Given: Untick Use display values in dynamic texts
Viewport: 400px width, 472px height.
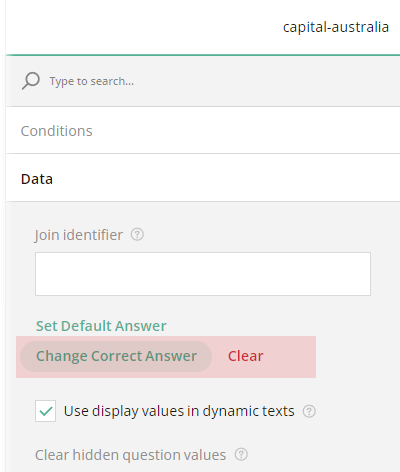Looking at the screenshot, I should tap(45, 411).
